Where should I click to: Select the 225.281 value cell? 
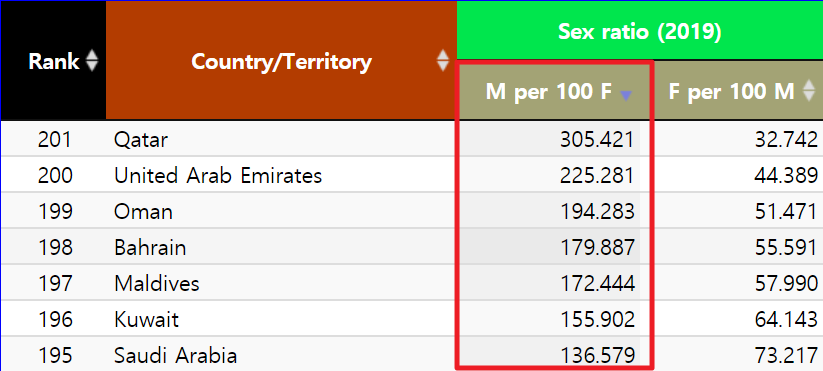click(555, 175)
